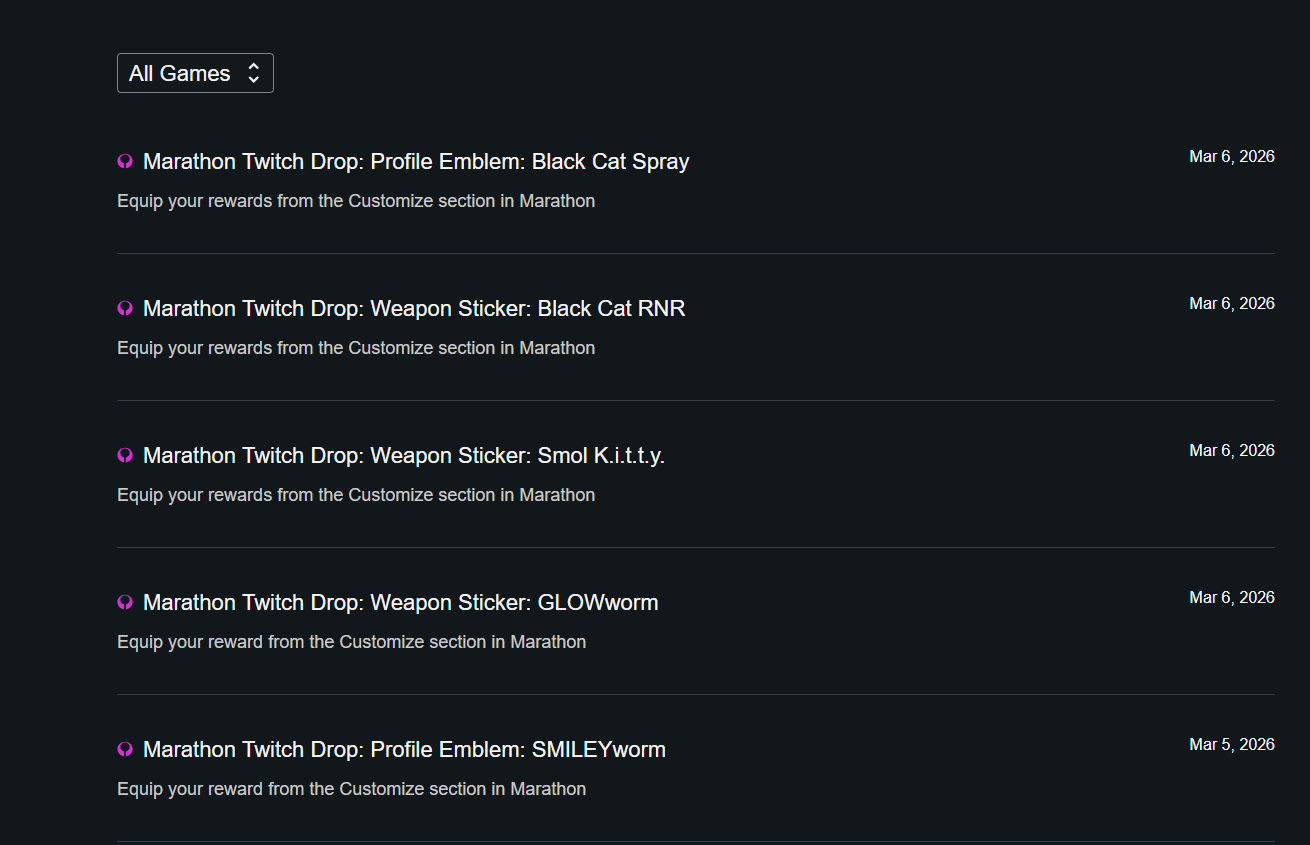Open the Weapon Sticker: Black Cat RNR entry
1310x845 pixels.
coord(414,309)
